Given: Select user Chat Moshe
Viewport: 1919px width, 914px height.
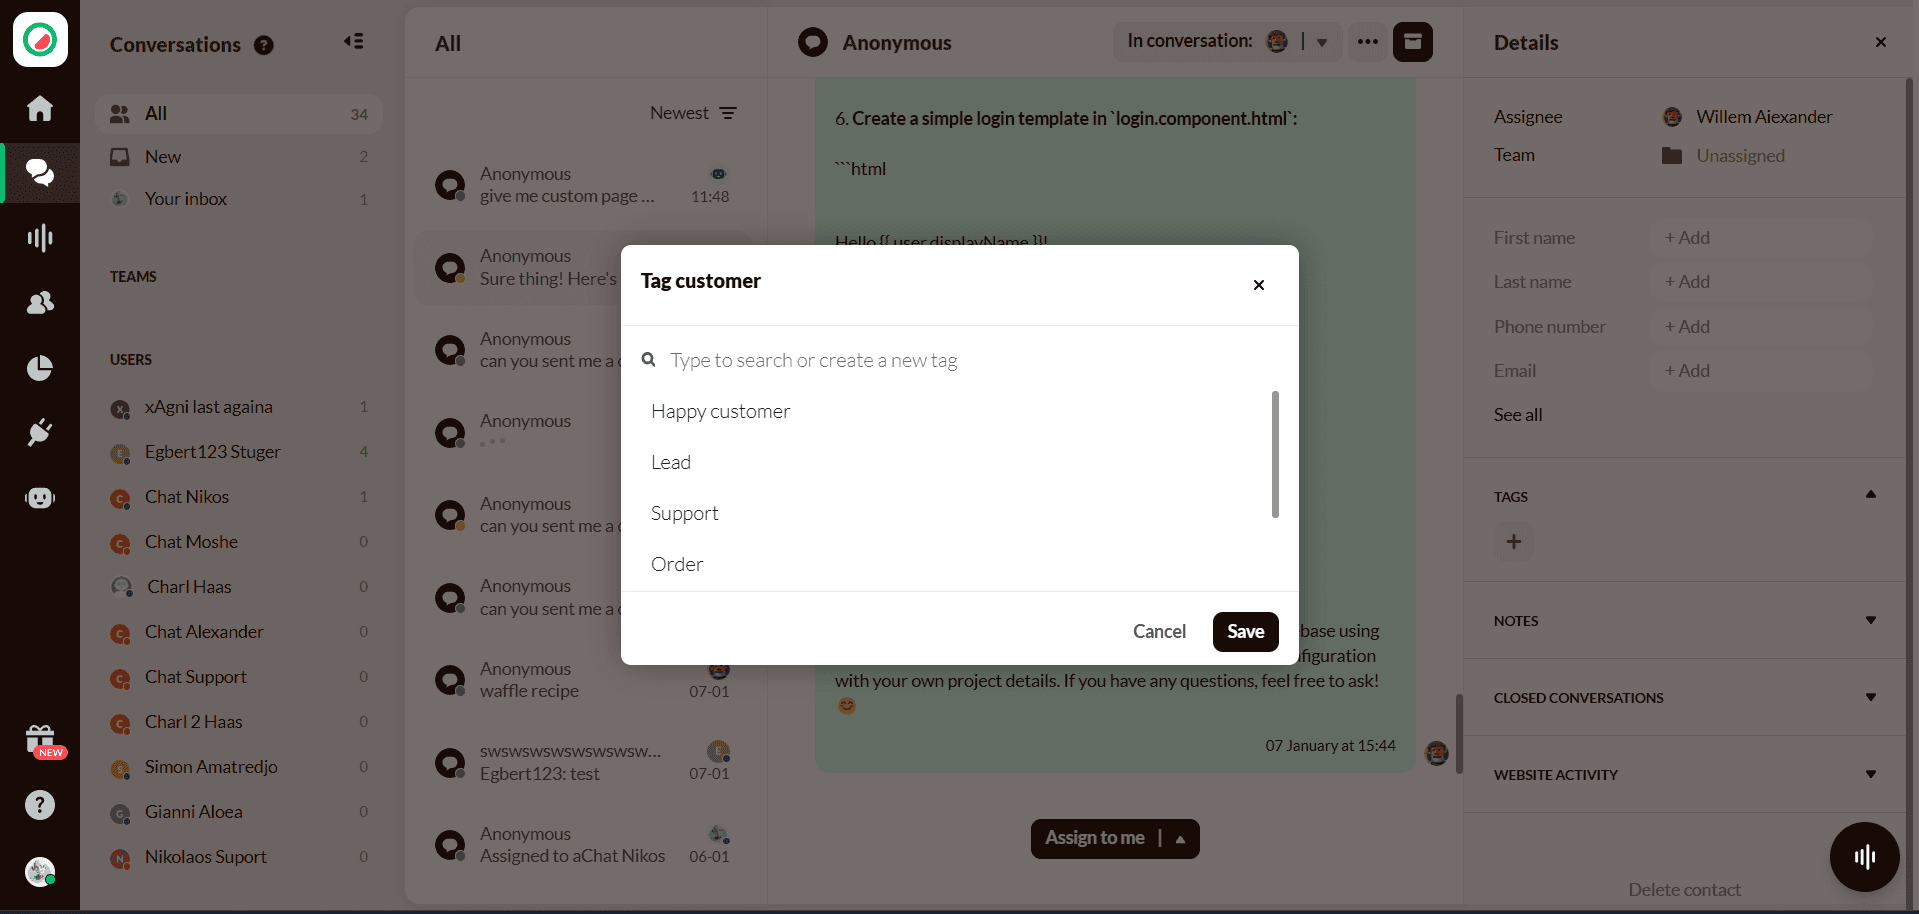Looking at the screenshot, I should point(239,542).
